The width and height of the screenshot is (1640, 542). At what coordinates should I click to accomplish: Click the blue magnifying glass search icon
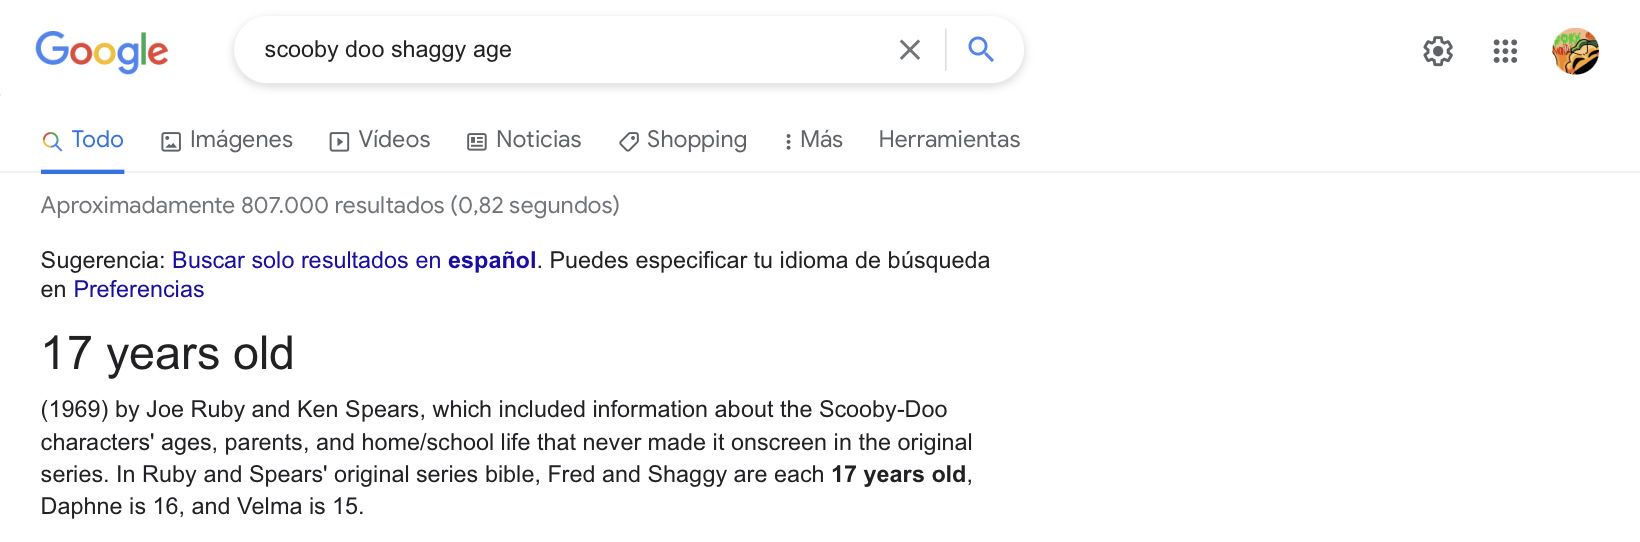tap(981, 49)
